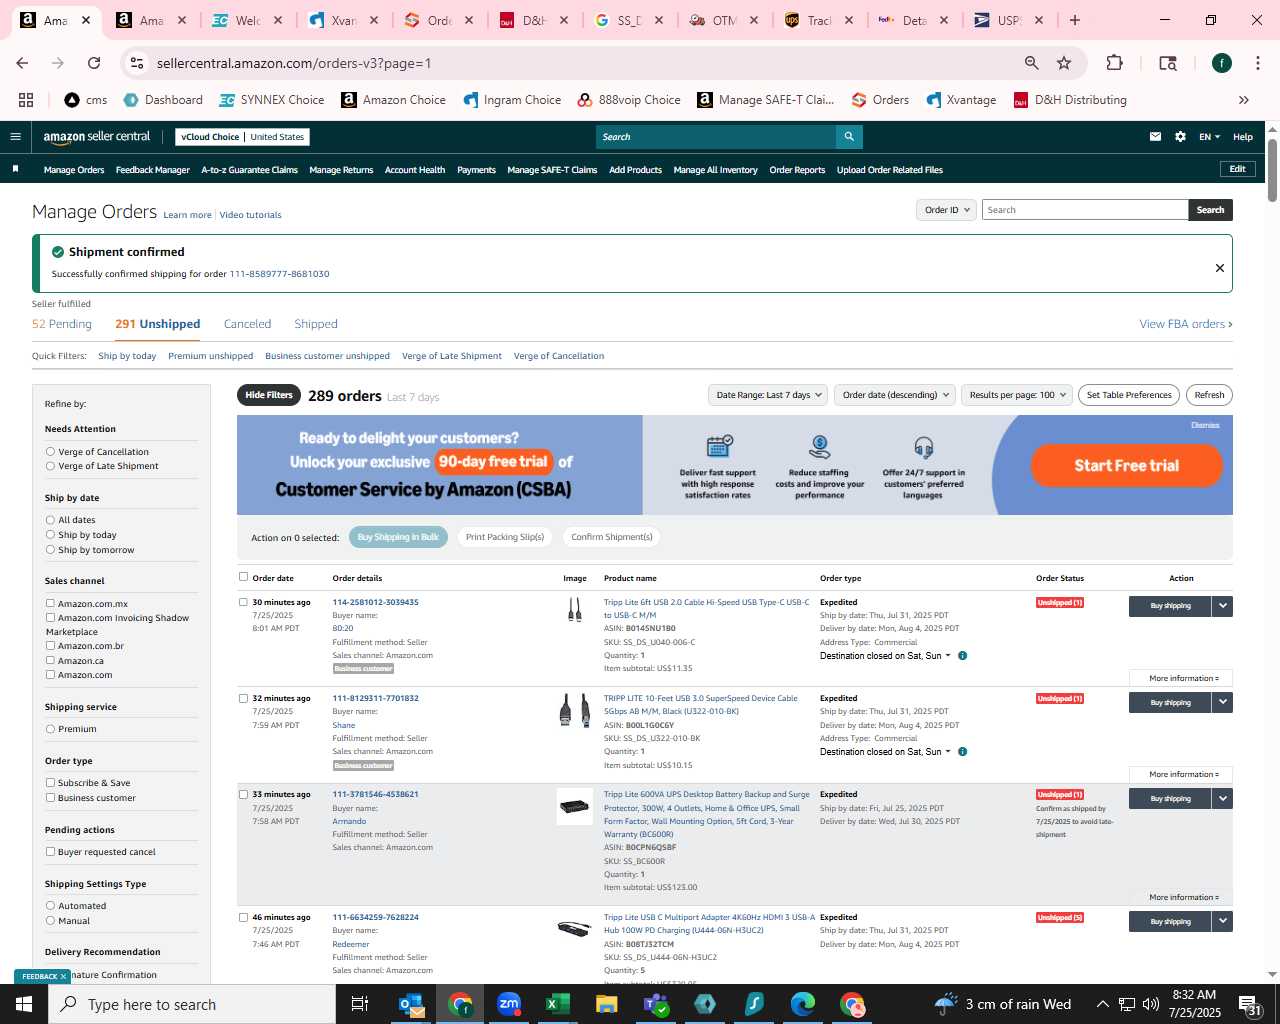Screen dimensions: 1280x1024
Task: Click the UPS battery product thumbnail
Action: tap(575, 807)
